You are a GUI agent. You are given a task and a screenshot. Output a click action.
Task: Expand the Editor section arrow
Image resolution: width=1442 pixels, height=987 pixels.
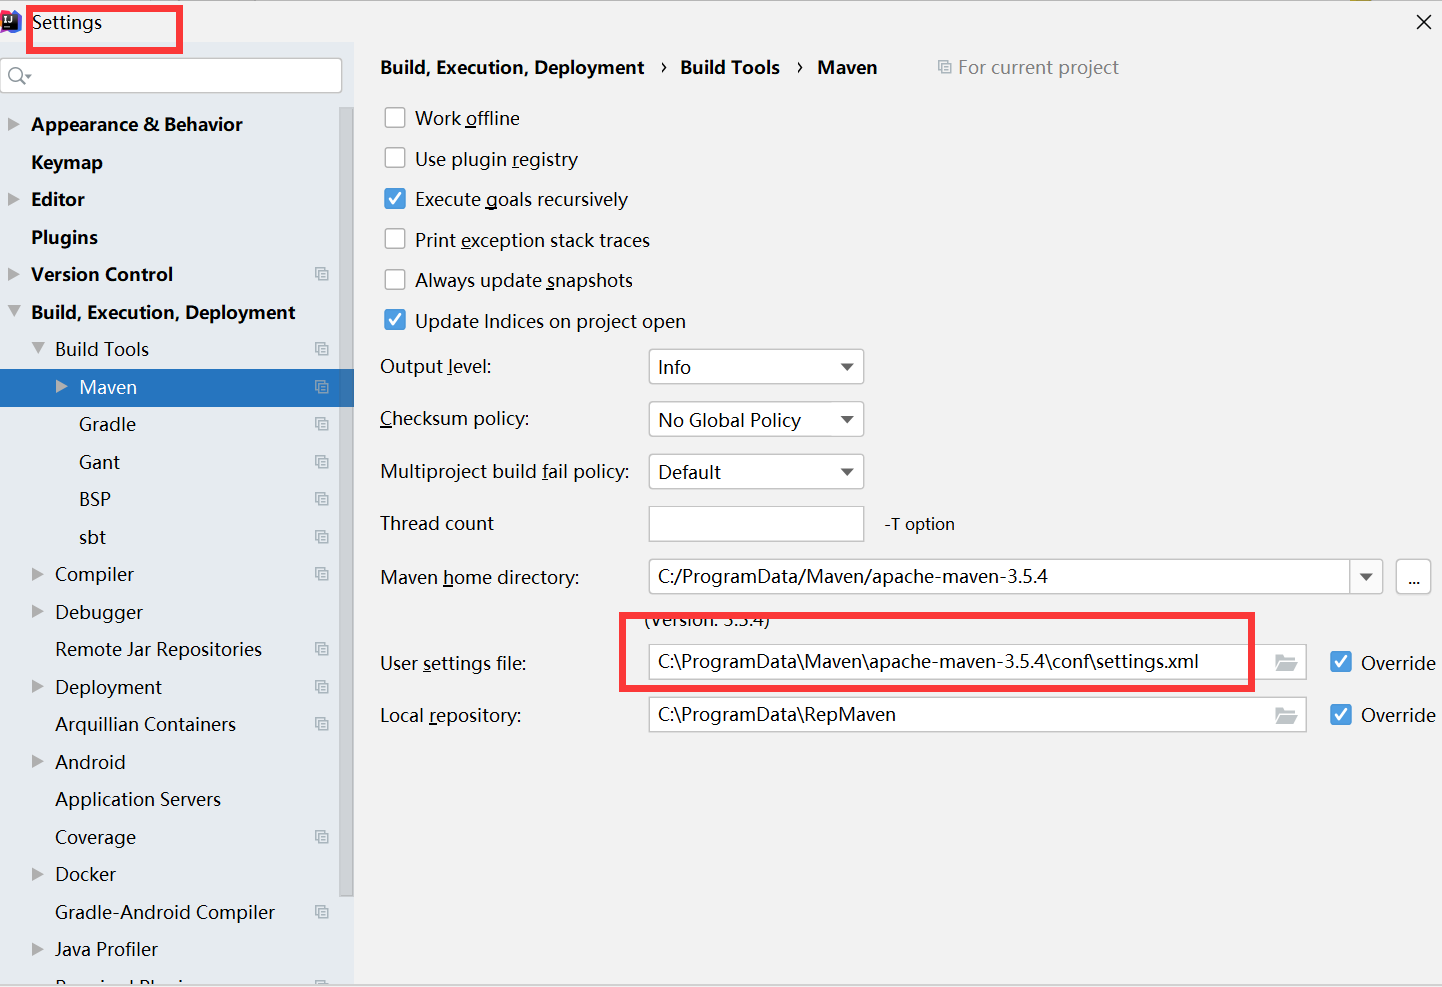coord(13,199)
